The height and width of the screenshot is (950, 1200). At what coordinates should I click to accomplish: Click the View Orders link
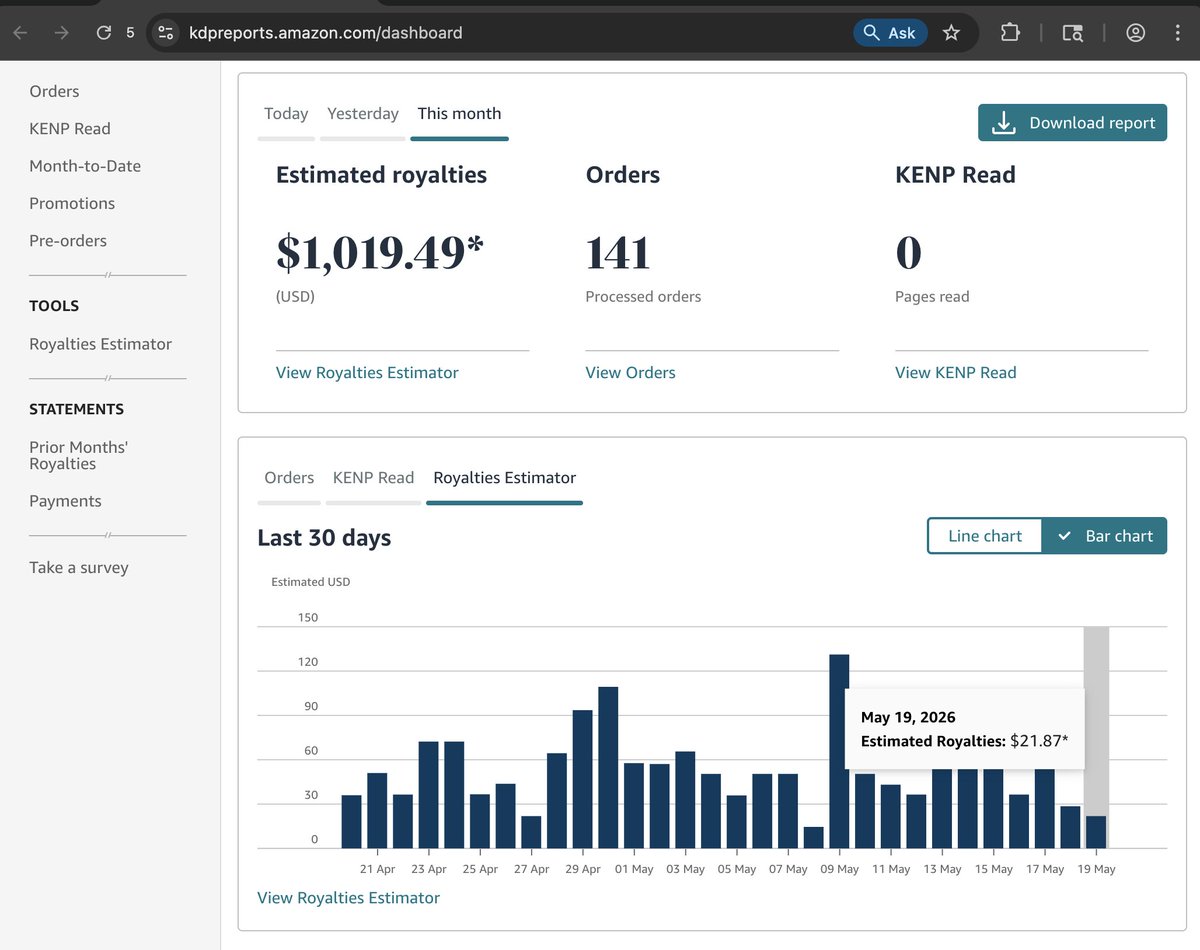630,372
